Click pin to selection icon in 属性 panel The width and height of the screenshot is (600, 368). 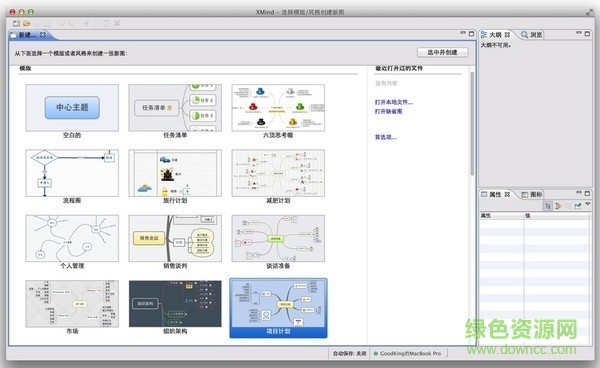click(578, 206)
